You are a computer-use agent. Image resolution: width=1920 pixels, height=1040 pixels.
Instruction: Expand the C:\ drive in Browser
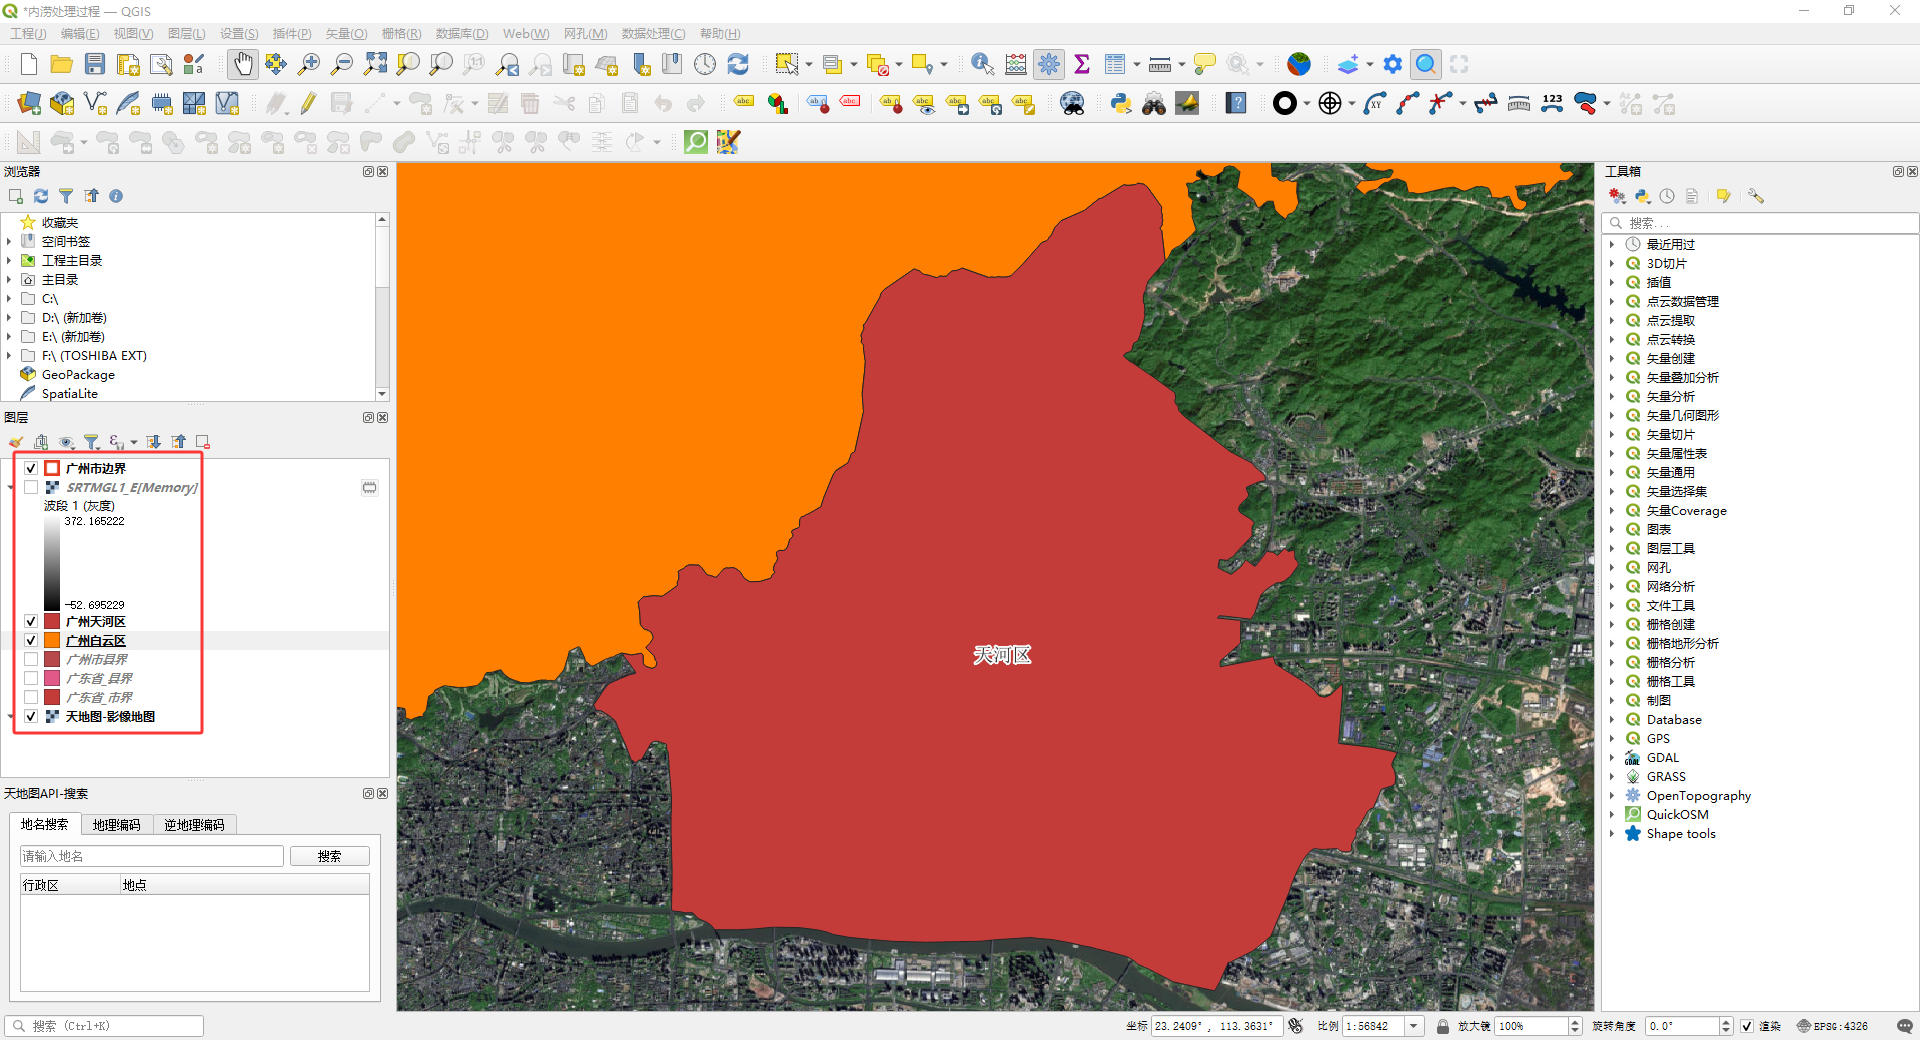(9, 298)
